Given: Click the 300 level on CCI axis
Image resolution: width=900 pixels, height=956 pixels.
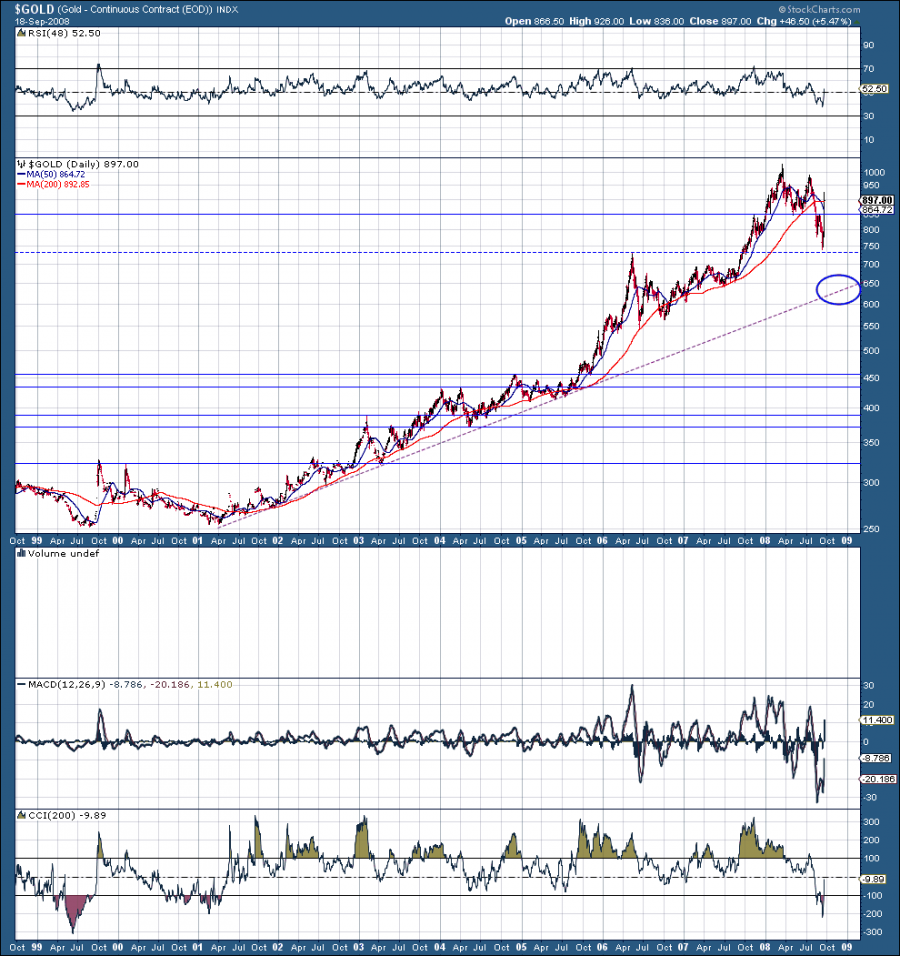Looking at the screenshot, I should pyautogui.click(x=871, y=822).
